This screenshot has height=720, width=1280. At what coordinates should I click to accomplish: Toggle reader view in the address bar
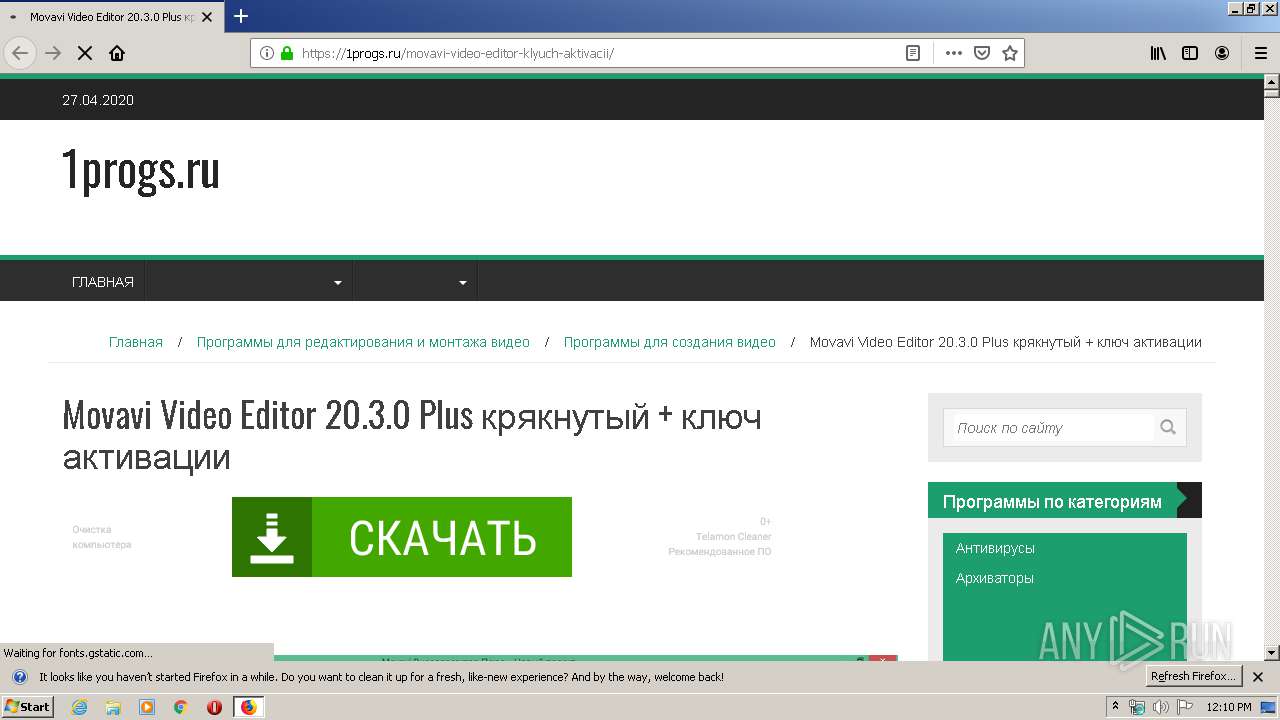(x=913, y=53)
